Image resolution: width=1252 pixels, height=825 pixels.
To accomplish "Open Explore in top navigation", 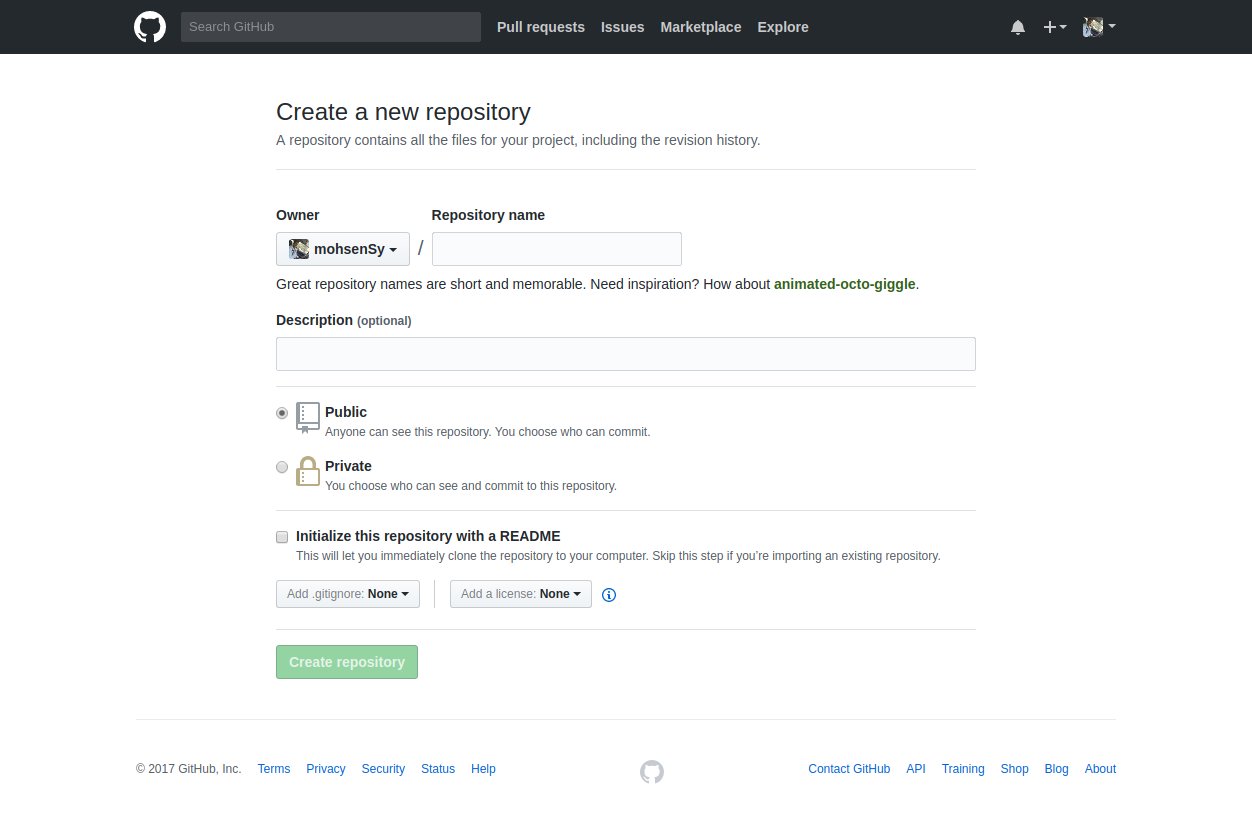I will coord(783,27).
